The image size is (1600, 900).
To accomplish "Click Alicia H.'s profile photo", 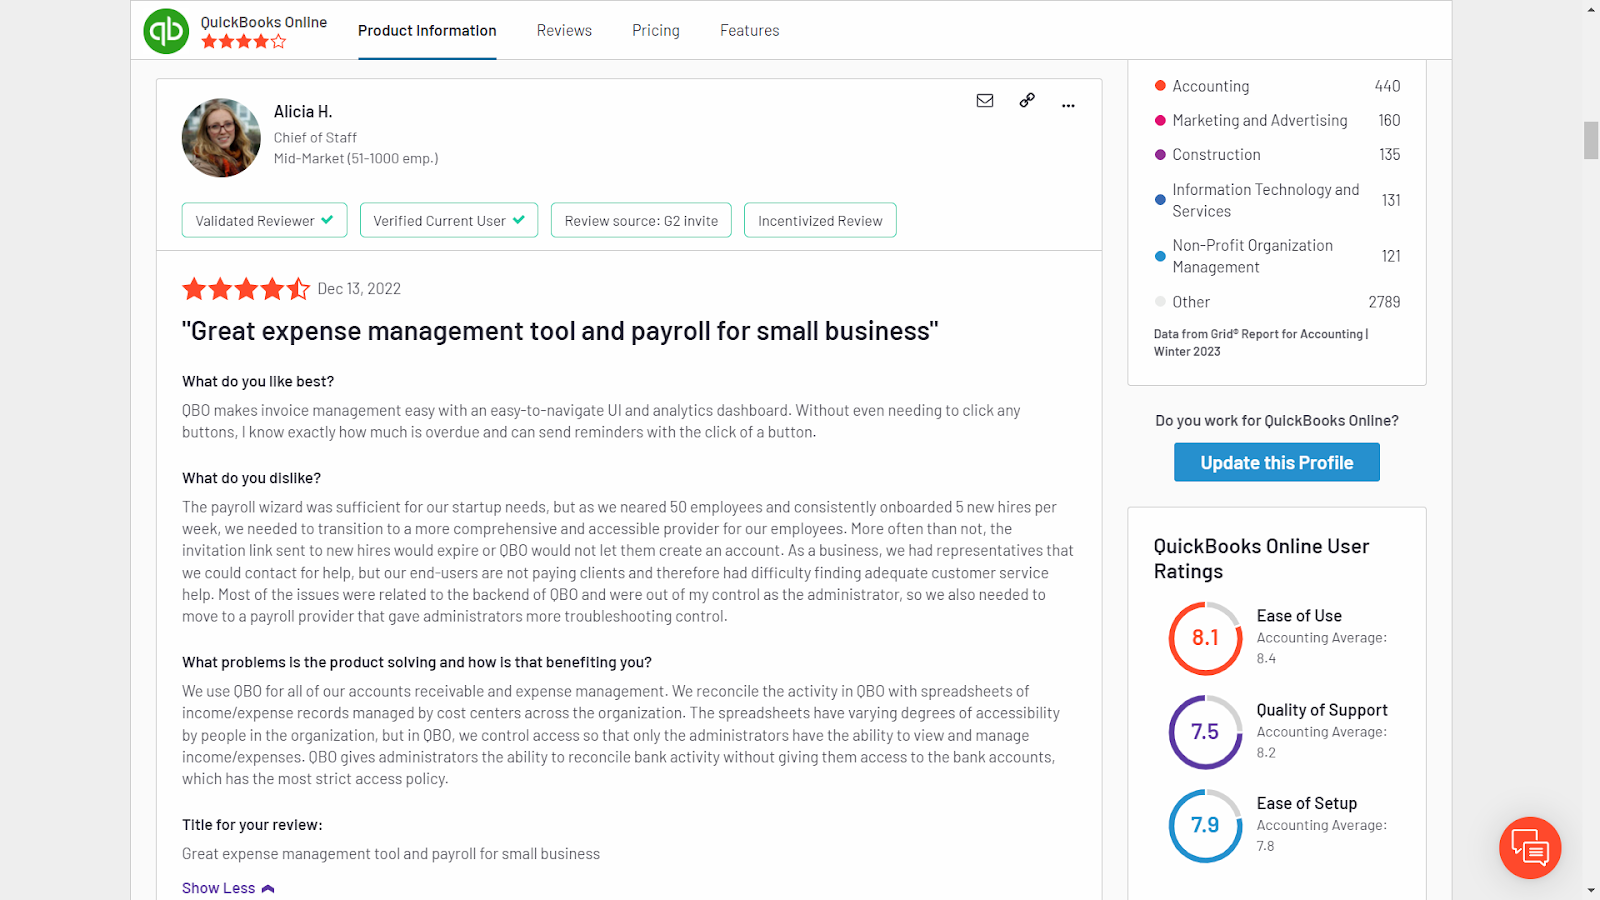I will click(x=221, y=138).
